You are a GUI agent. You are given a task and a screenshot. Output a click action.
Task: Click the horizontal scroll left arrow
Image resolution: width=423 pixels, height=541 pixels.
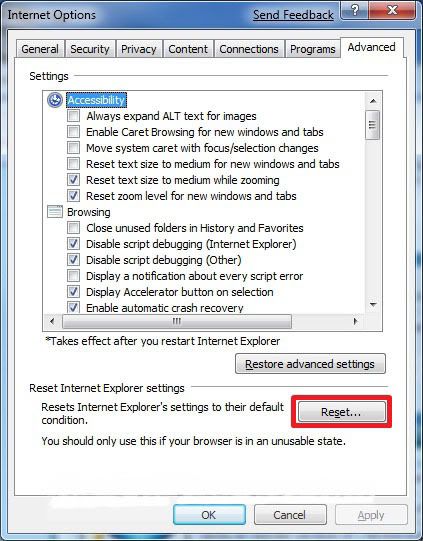click(x=52, y=322)
